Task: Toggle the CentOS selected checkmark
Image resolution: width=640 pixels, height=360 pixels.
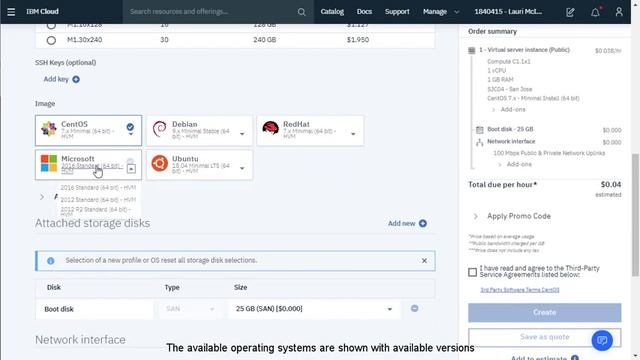Action: coord(130,127)
